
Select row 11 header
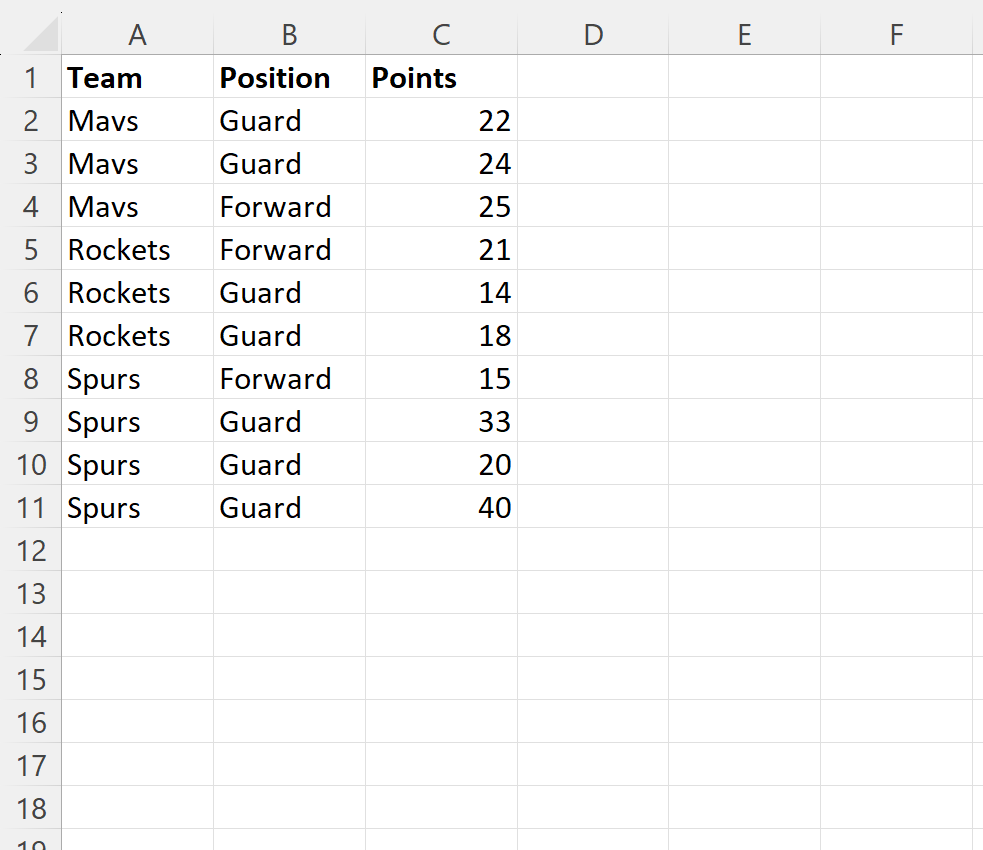[x=31, y=508]
